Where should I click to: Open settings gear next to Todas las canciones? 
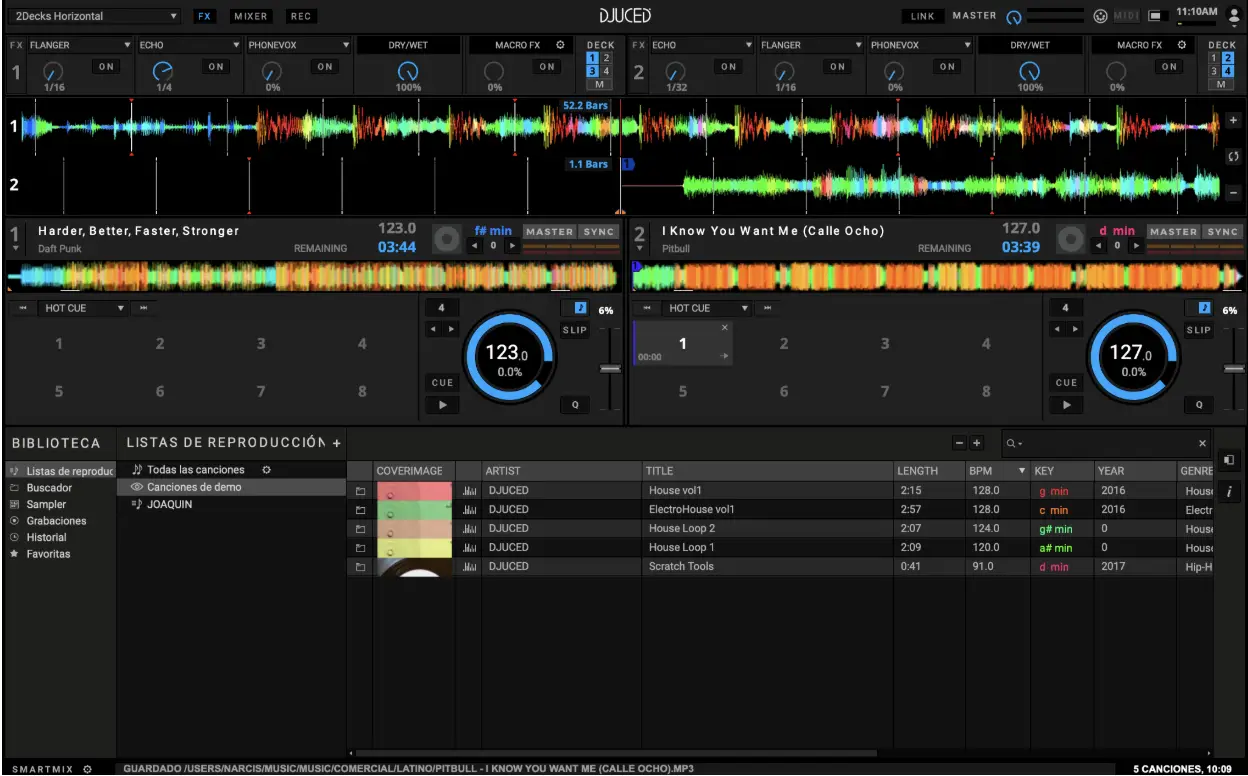266,470
